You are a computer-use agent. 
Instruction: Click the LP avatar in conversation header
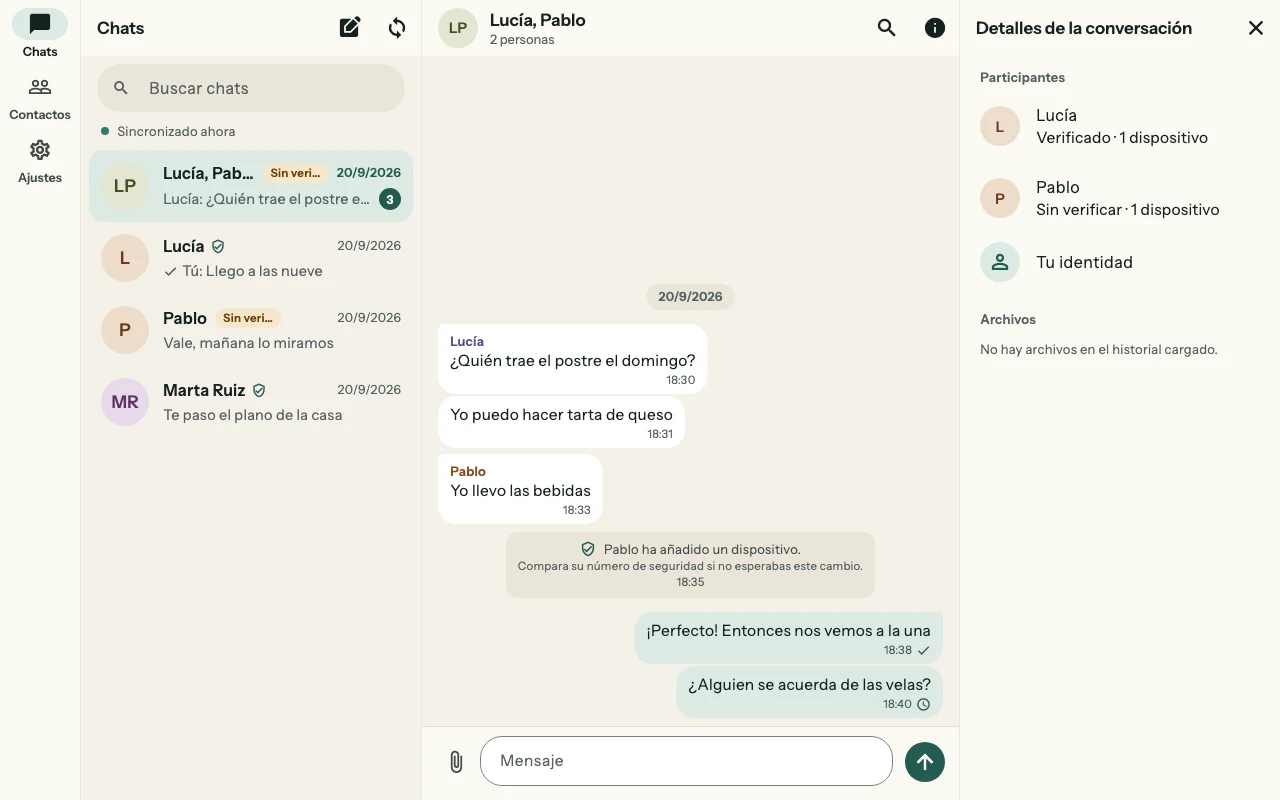point(458,28)
